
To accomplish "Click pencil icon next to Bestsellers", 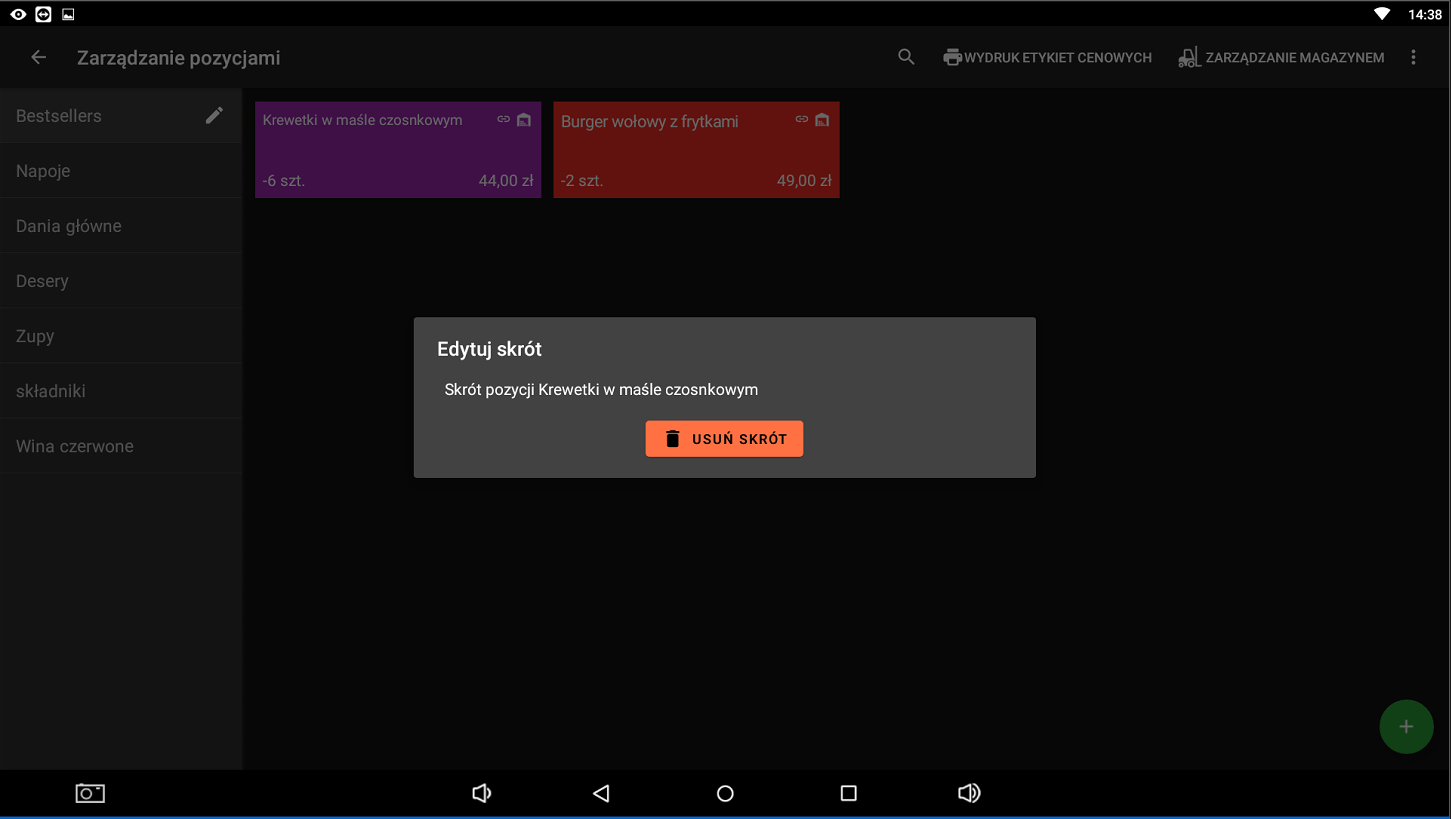I will click(214, 116).
